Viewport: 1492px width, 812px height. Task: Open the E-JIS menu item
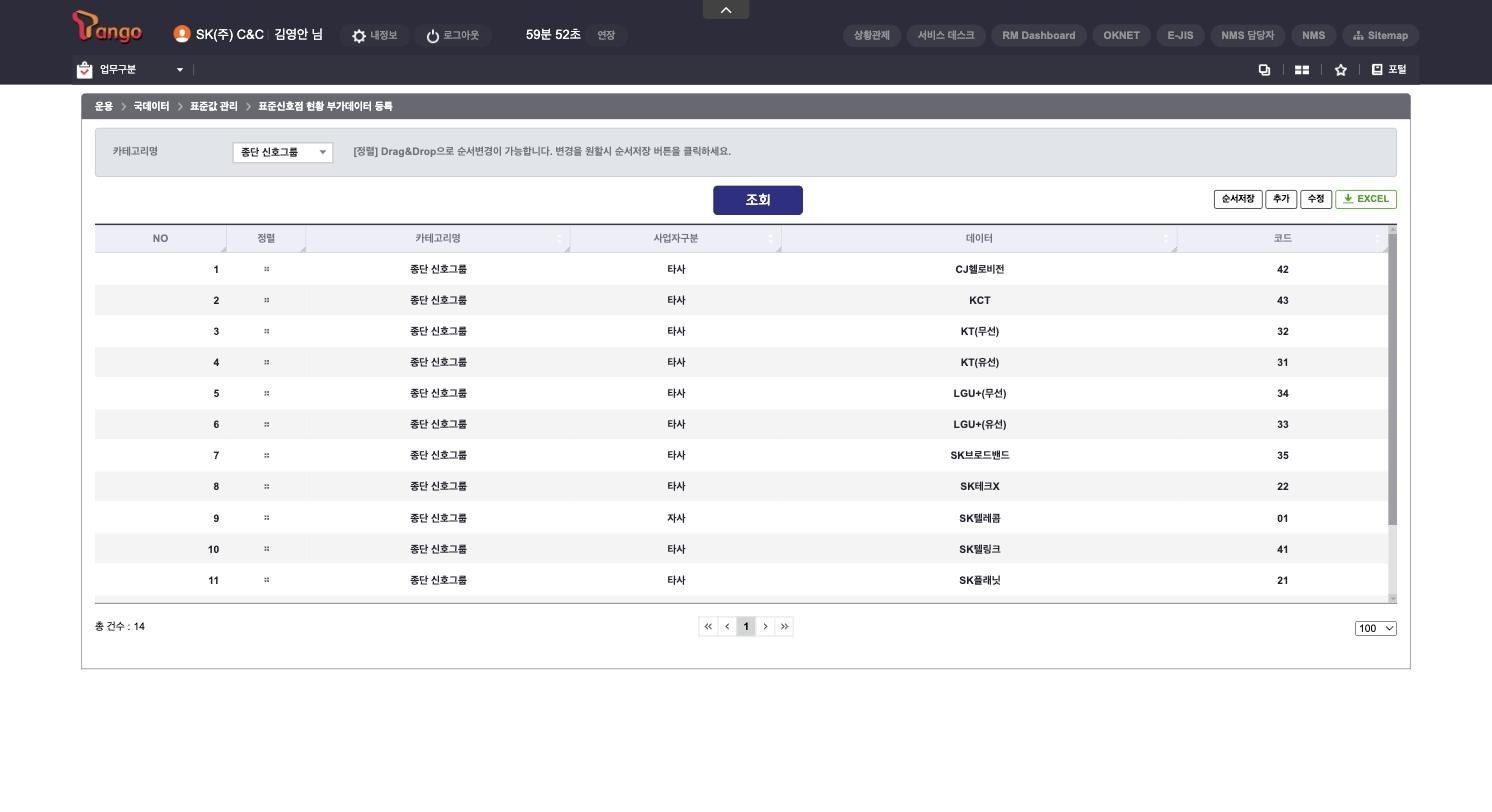[1180, 35]
